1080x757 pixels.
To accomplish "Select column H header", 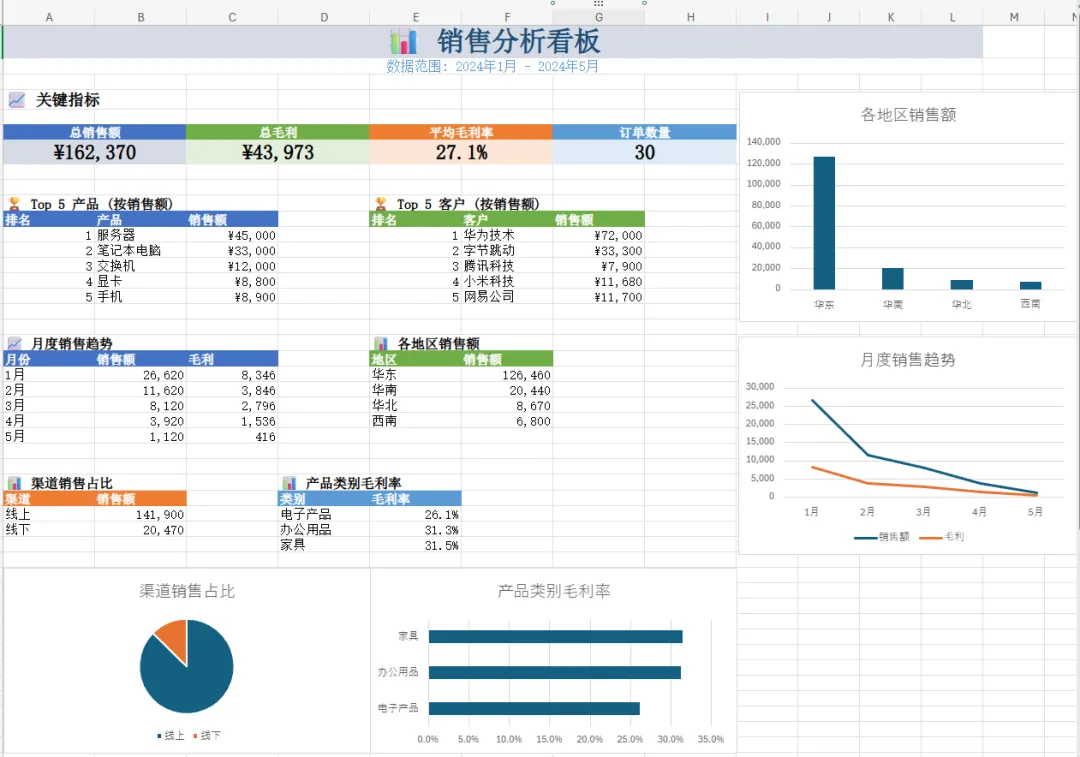I will tap(690, 17).
